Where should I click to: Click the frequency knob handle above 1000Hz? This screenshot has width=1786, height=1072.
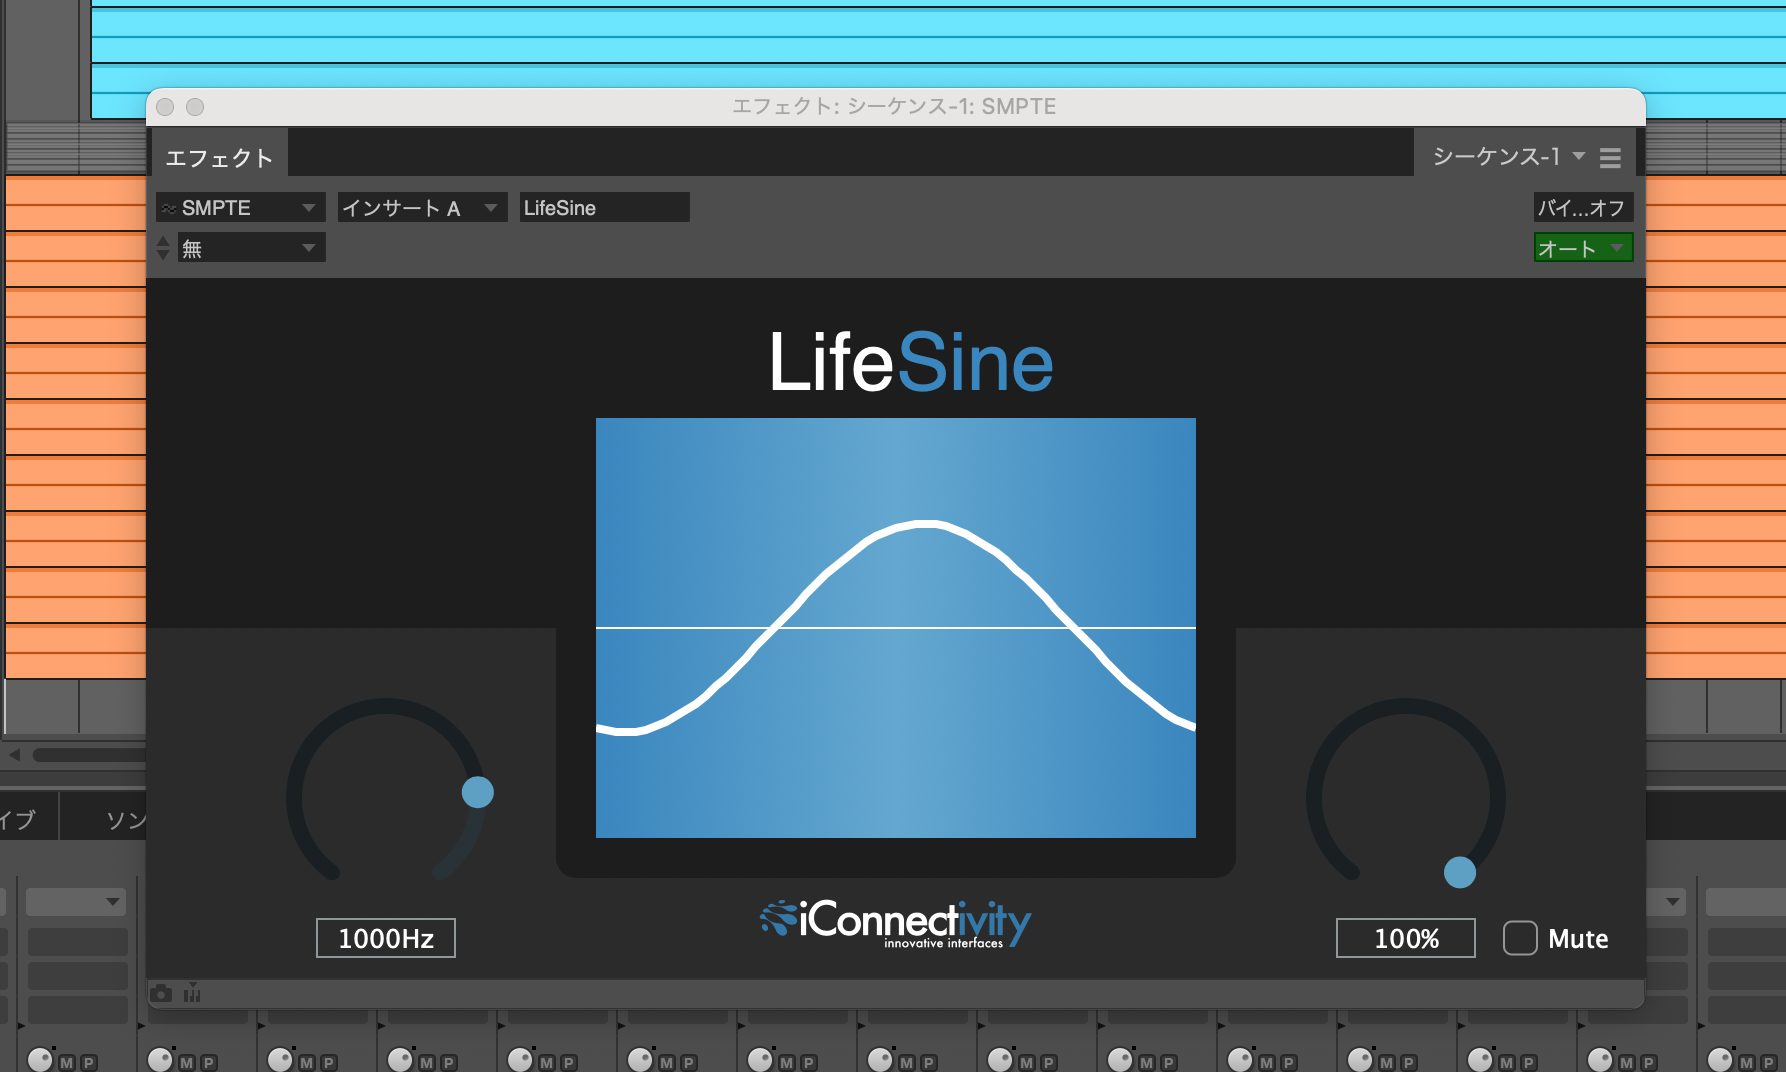point(478,792)
